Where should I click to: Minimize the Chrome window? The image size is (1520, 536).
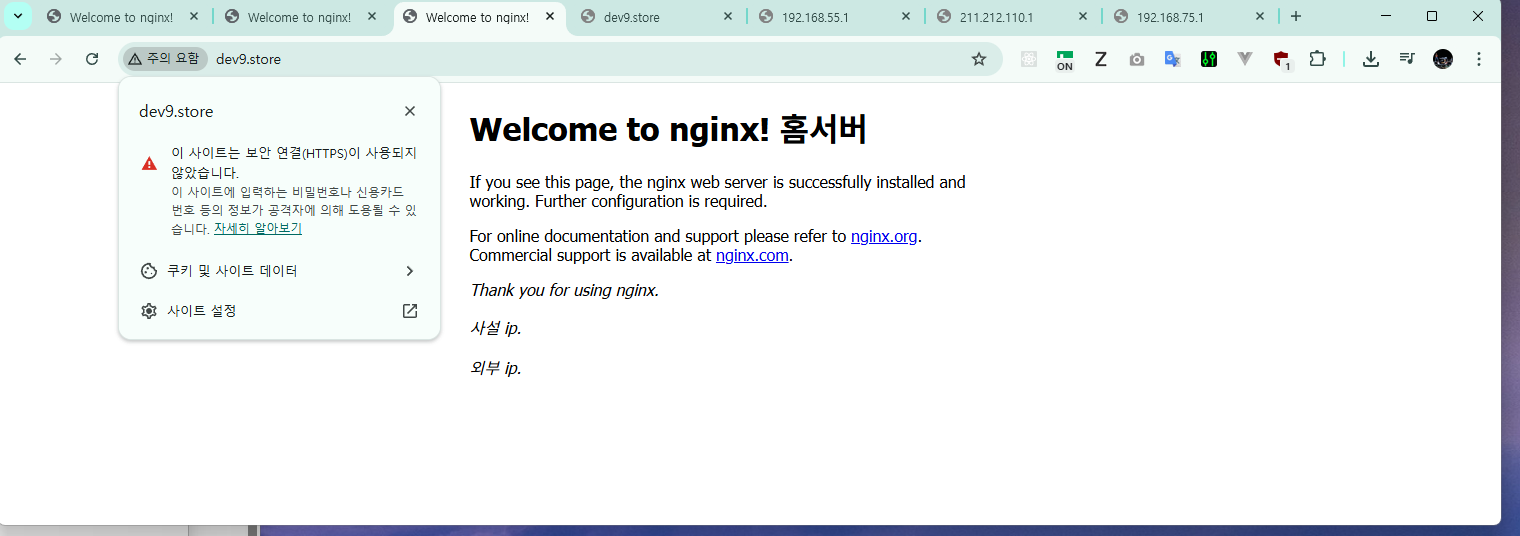coord(1386,16)
